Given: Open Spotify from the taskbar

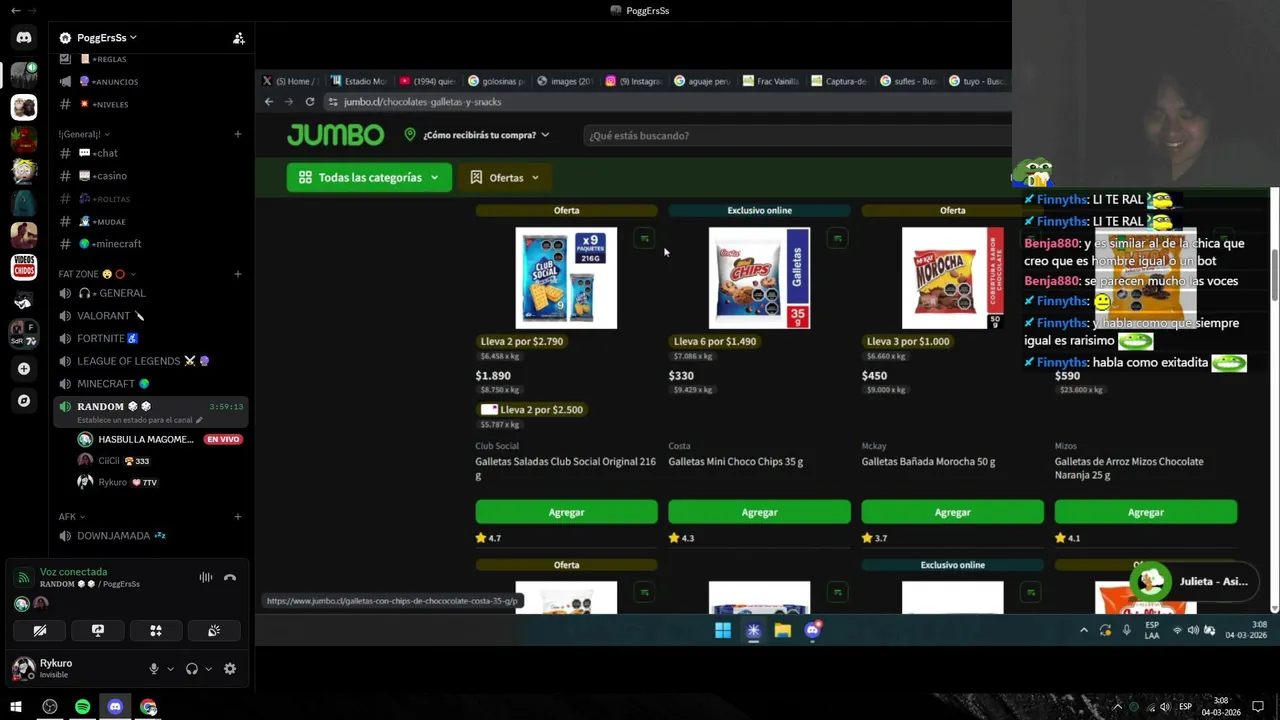Looking at the screenshot, I should pos(83,707).
